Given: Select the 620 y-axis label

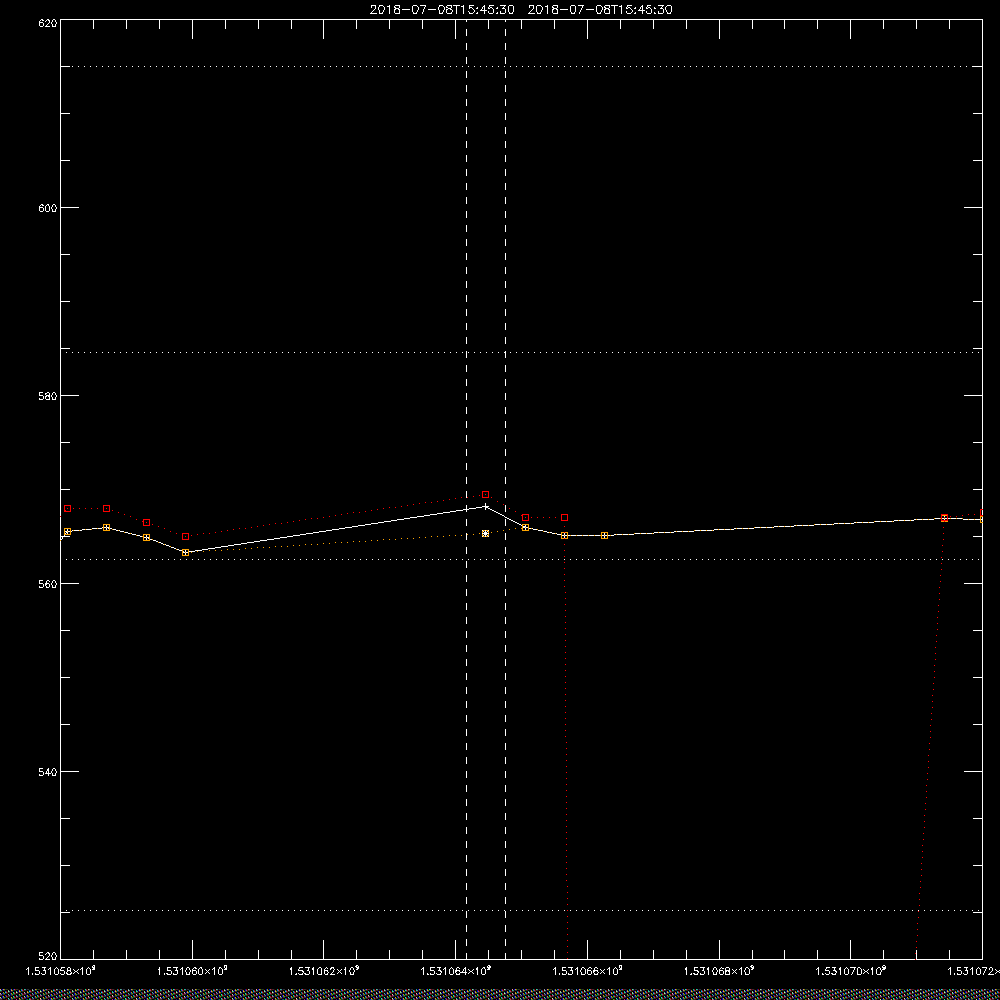Looking at the screenshot, I should [x=48, y=22].
